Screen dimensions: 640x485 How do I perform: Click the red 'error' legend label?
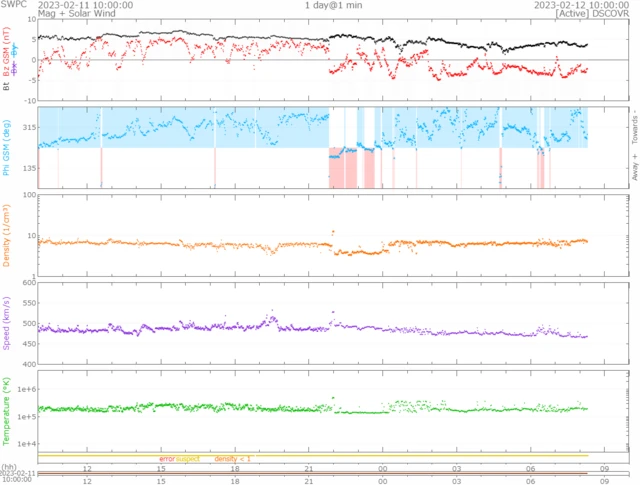tap(166, 458)
